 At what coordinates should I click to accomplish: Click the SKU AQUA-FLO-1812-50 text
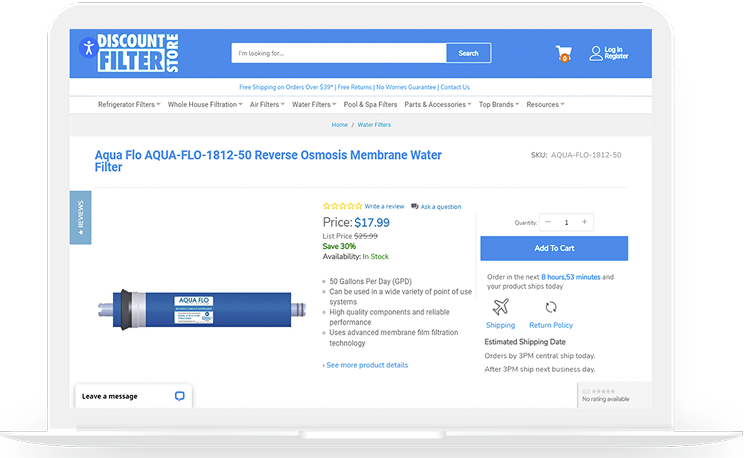pyautogui.click(x=576, y=155)
